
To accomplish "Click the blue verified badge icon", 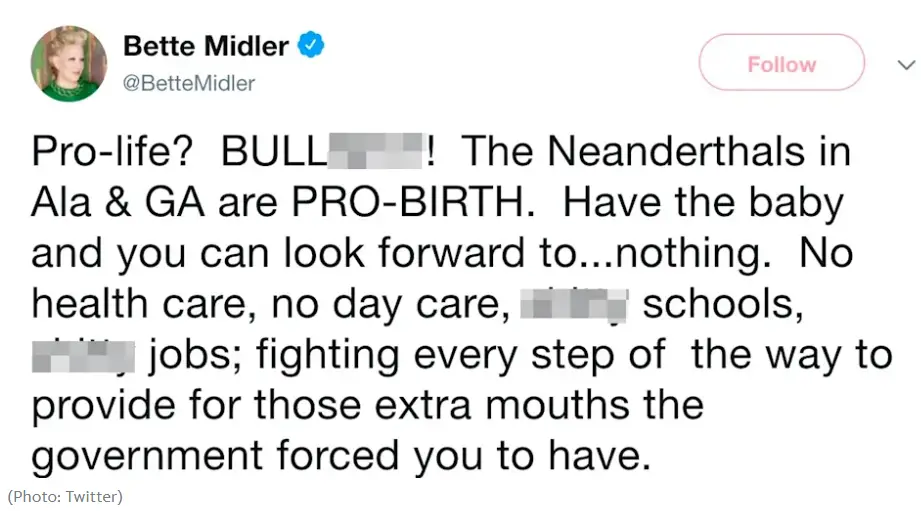I will pyautogui.click(x=311, y=45).
